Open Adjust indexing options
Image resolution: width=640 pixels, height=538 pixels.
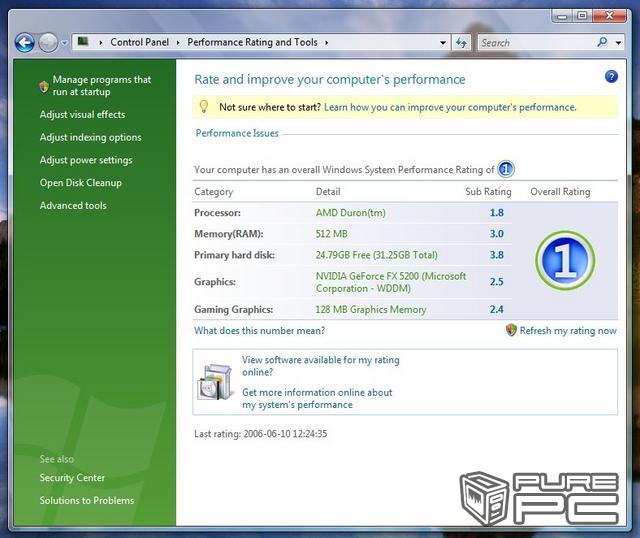(91, 137)
